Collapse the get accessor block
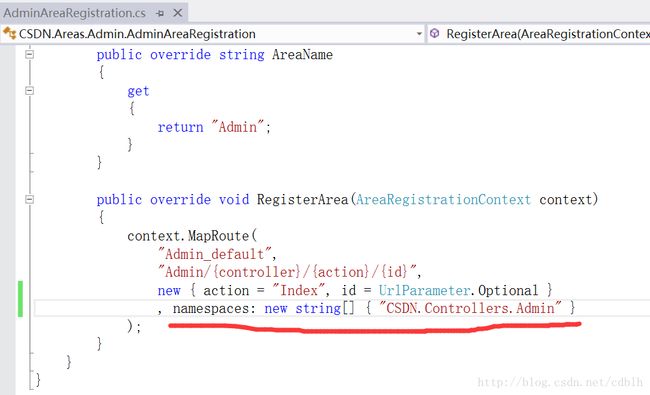This screenshot has height=395, width=650. 29,90
